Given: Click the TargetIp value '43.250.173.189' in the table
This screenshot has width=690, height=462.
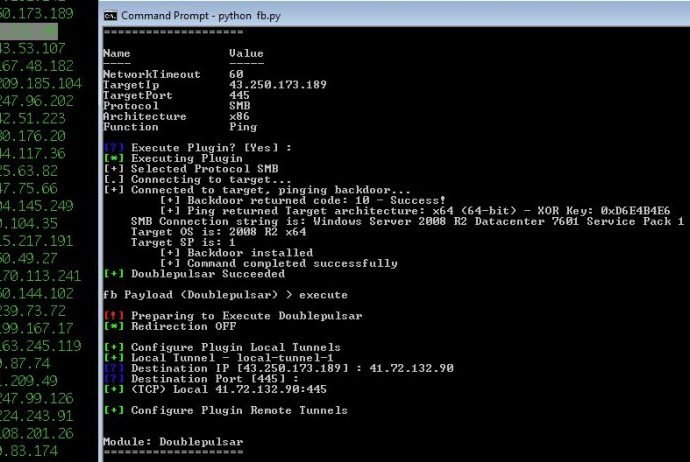Looking at the screenshot, I should [278, 85].
